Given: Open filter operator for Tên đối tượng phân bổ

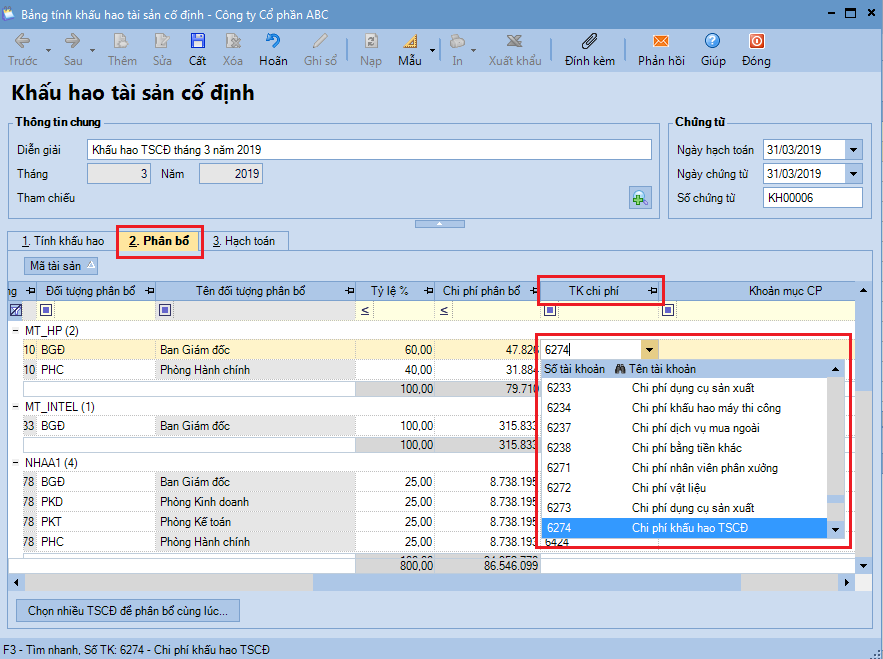Looking at the screenshot, I should pos(165,310).
